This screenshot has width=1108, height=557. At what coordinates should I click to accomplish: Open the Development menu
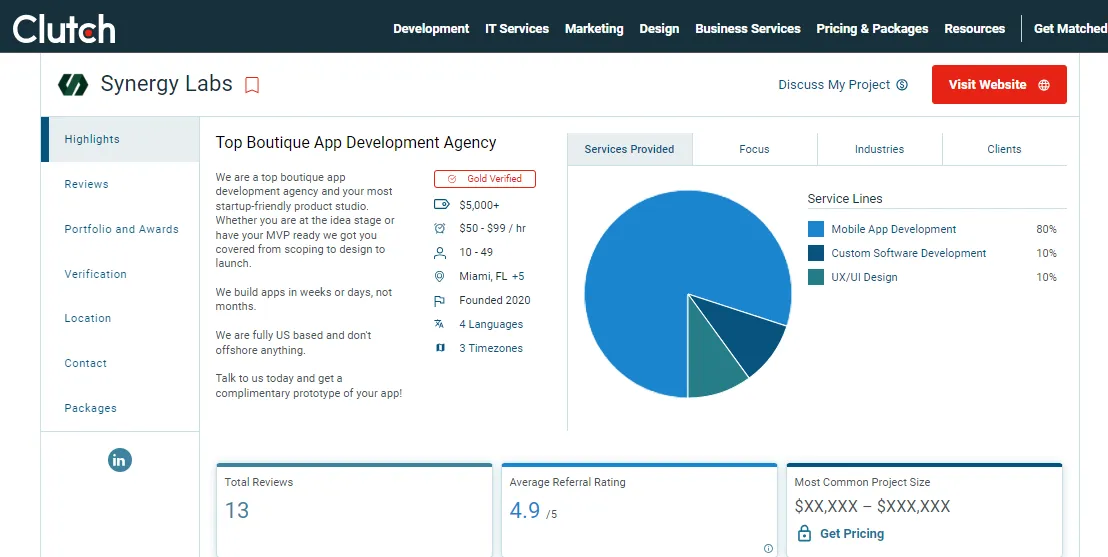pyautogui.click(x=431, y=29)
